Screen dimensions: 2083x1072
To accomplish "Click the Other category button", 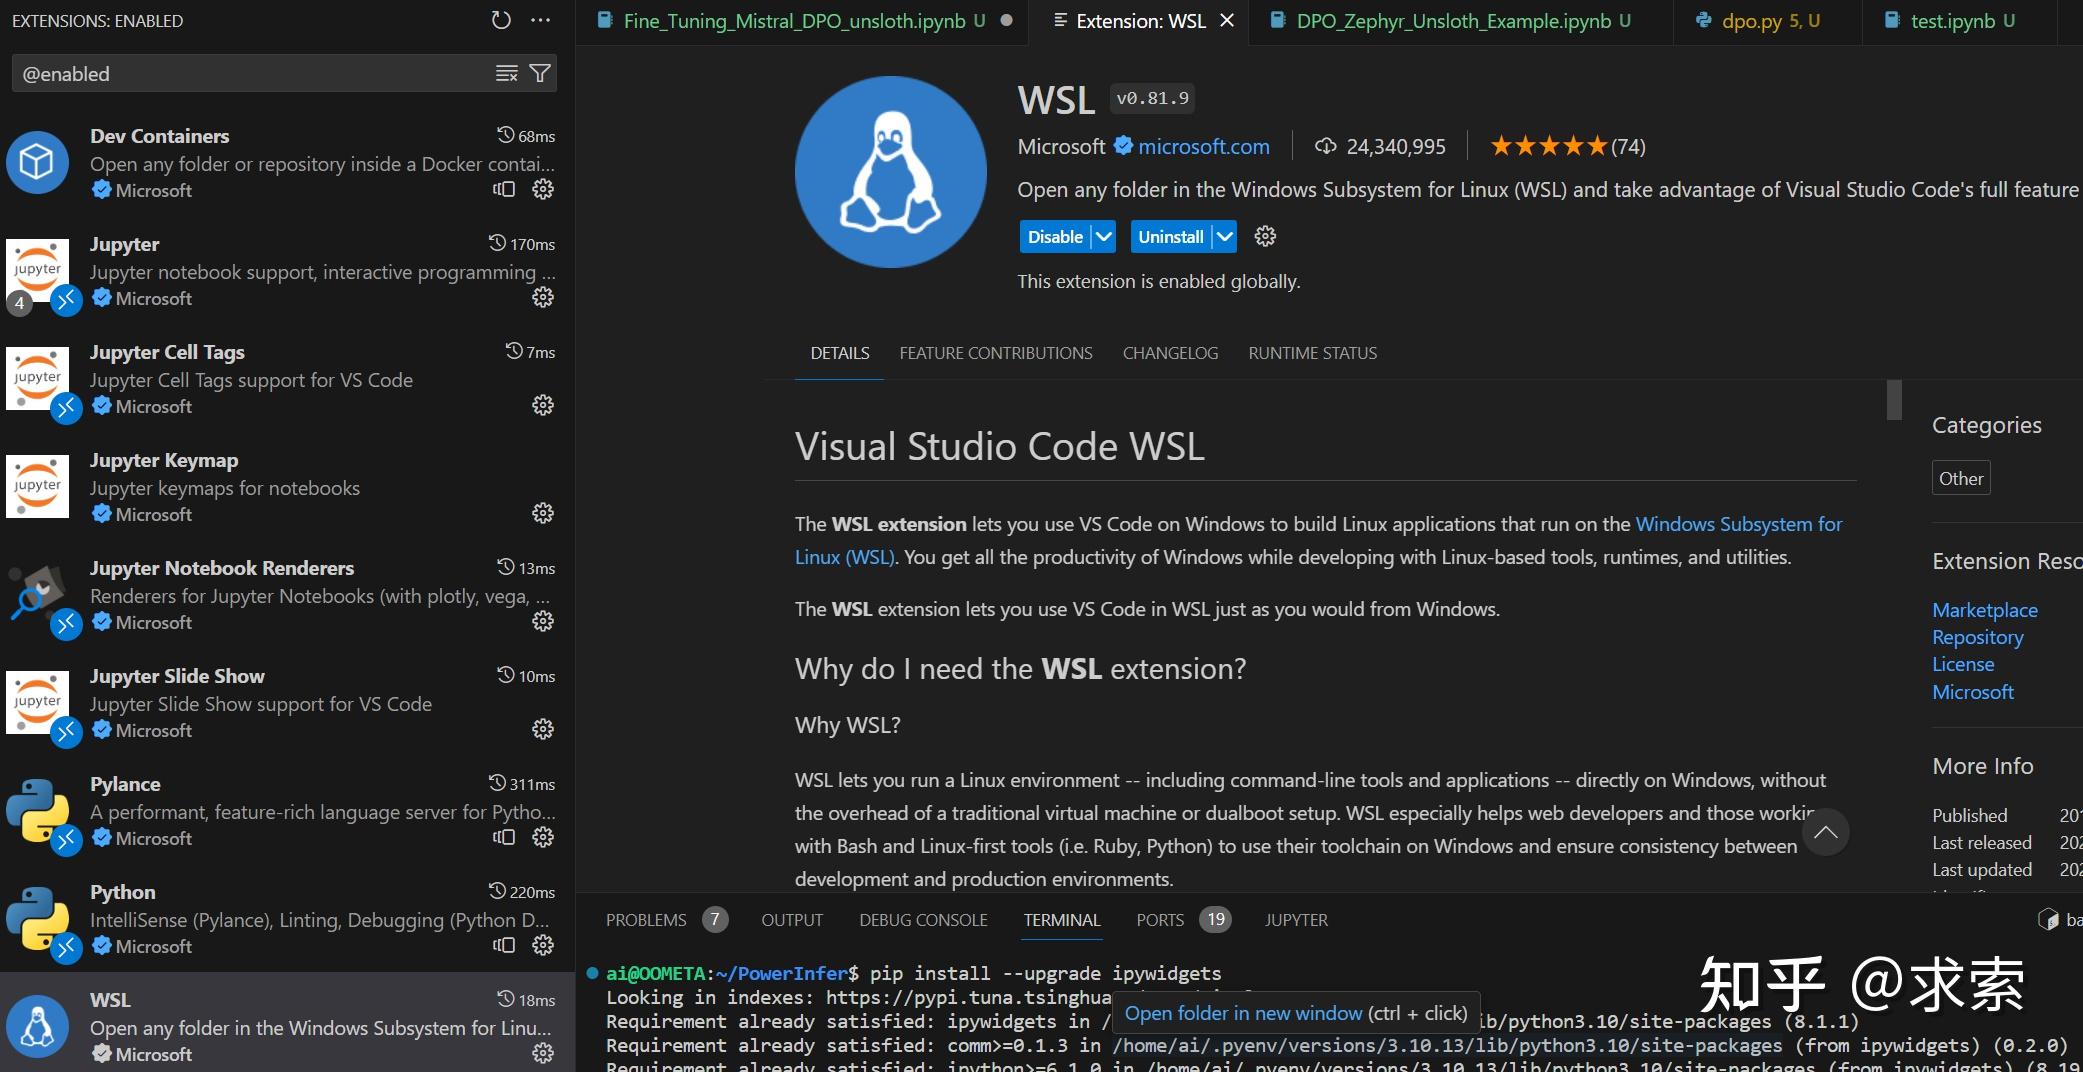I will tap(1960, 478).
